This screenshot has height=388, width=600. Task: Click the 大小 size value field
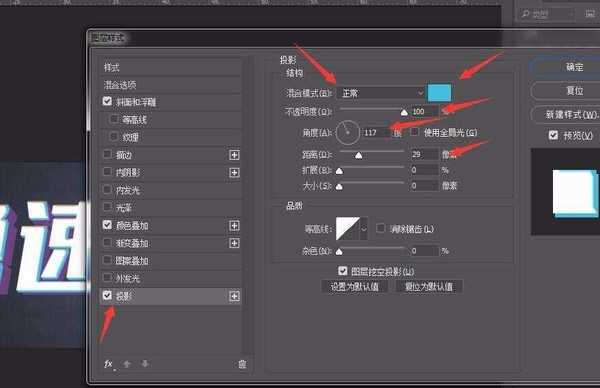click(x=424, y=186)
